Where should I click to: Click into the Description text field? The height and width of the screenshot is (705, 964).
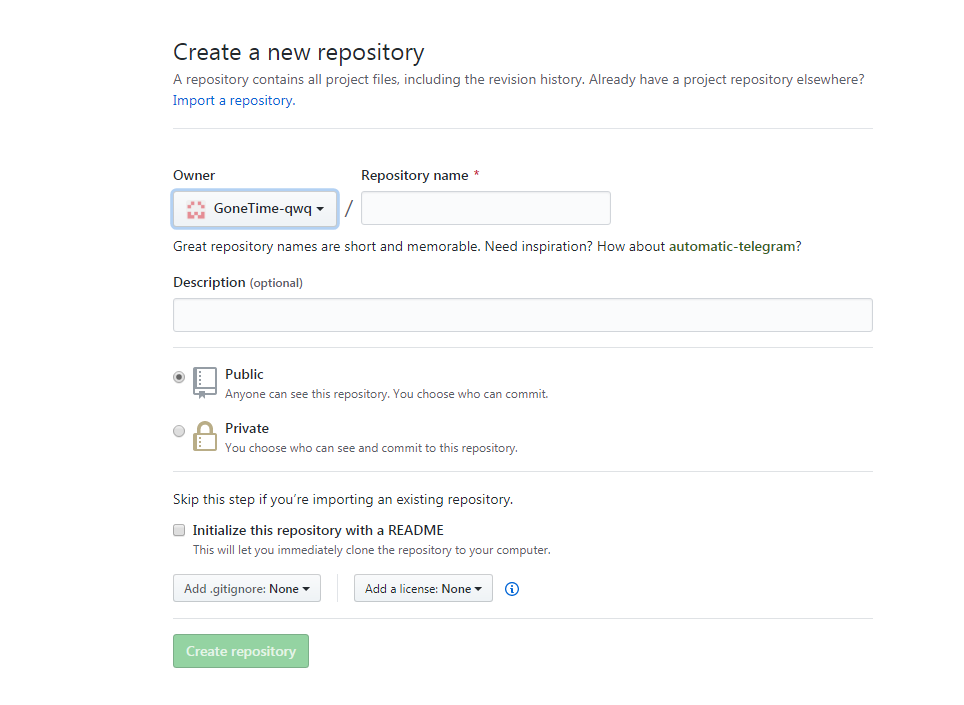522,315
